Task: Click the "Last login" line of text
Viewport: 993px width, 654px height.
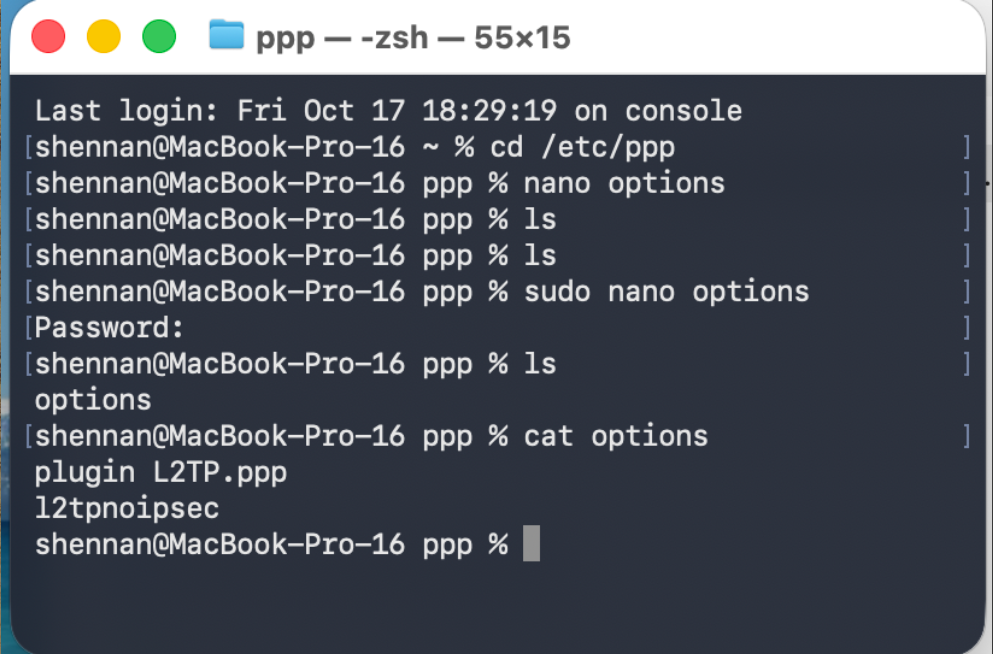Action: [388, 110]
